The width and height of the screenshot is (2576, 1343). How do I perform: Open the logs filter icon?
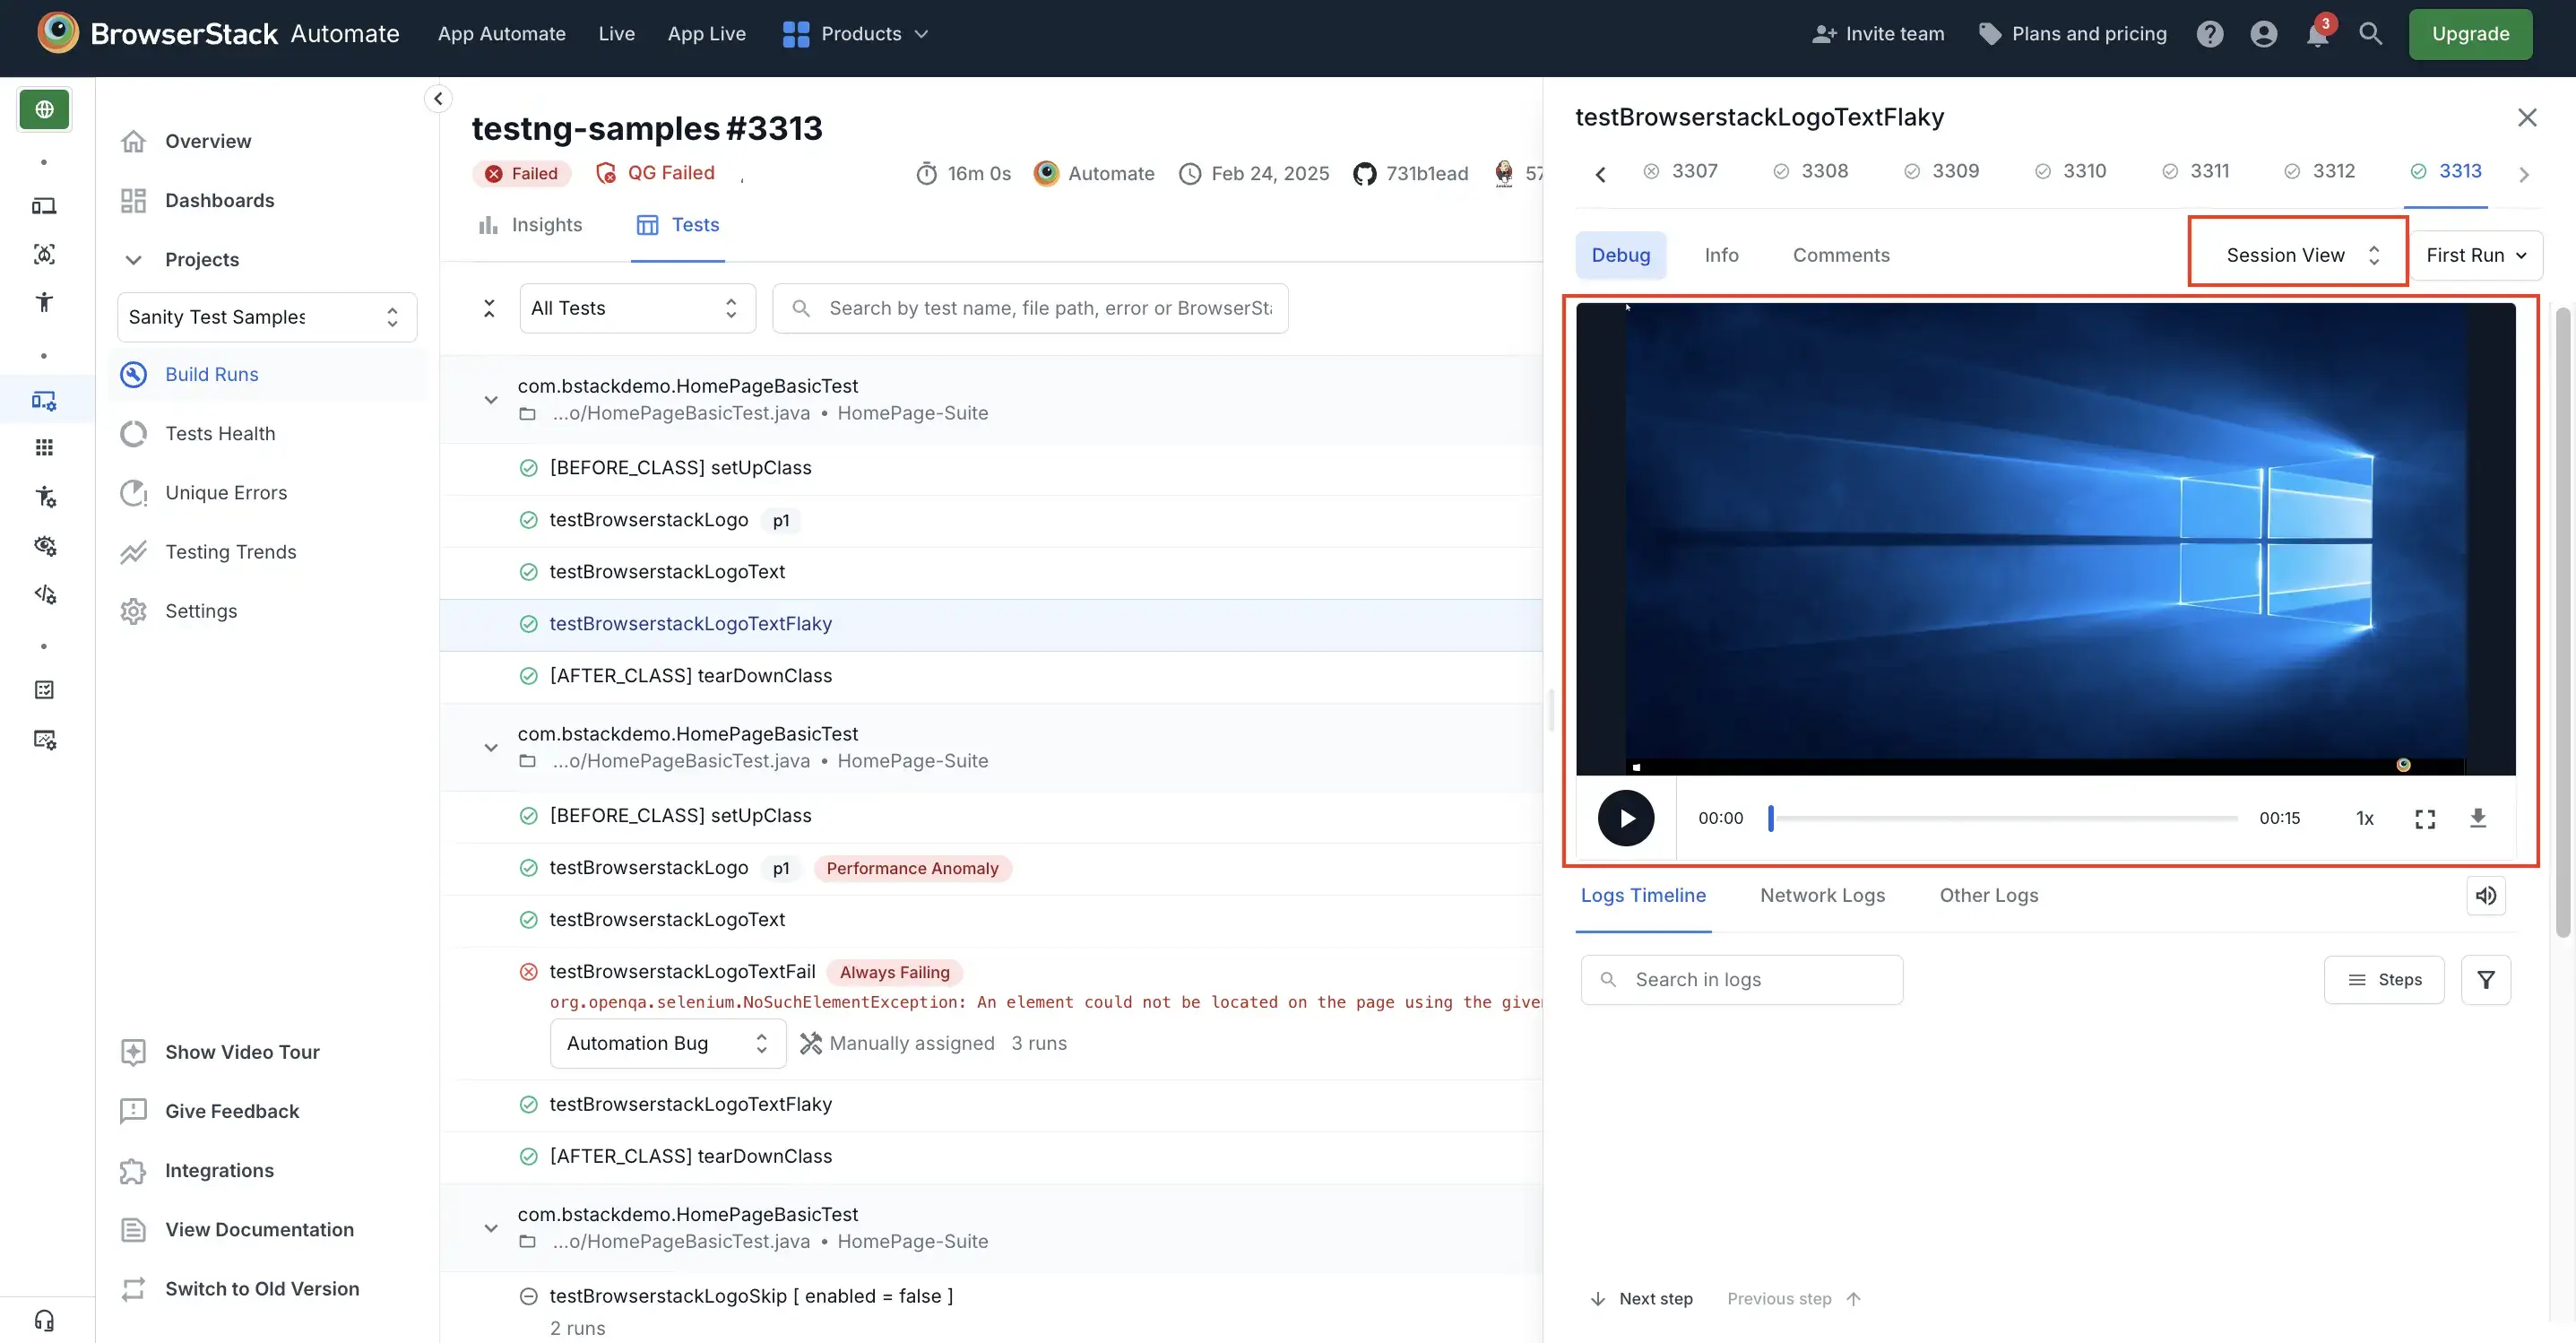click(x=2487, y=979)
